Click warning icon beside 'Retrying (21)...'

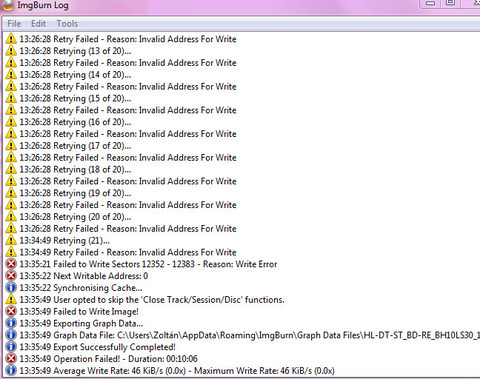(x=11, y=240)
